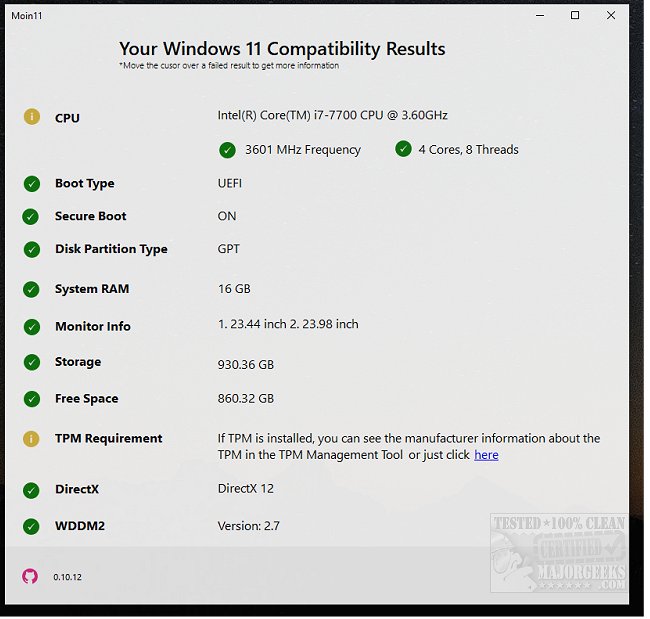
Task: Click green checkmark next to 4 Cores, 8 Threads
Action: (x=403, y=149)
